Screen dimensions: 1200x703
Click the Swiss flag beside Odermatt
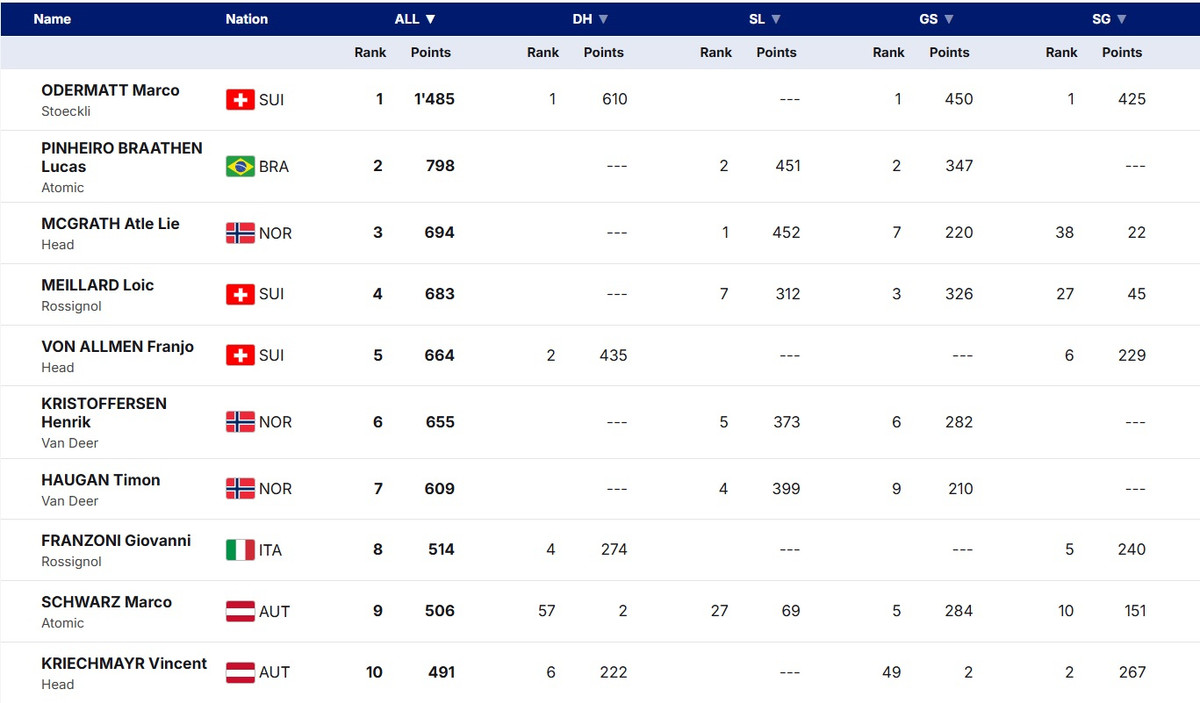240,99
